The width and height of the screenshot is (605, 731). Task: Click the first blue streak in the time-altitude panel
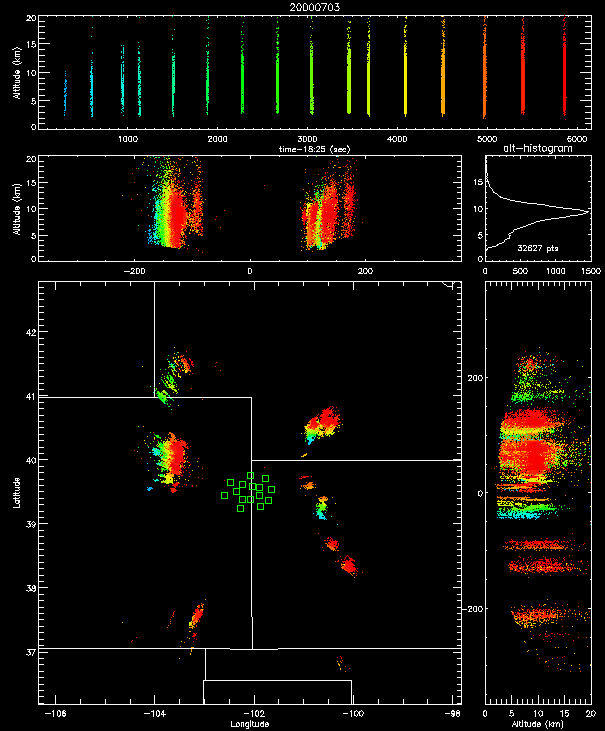tap(65, 93)
